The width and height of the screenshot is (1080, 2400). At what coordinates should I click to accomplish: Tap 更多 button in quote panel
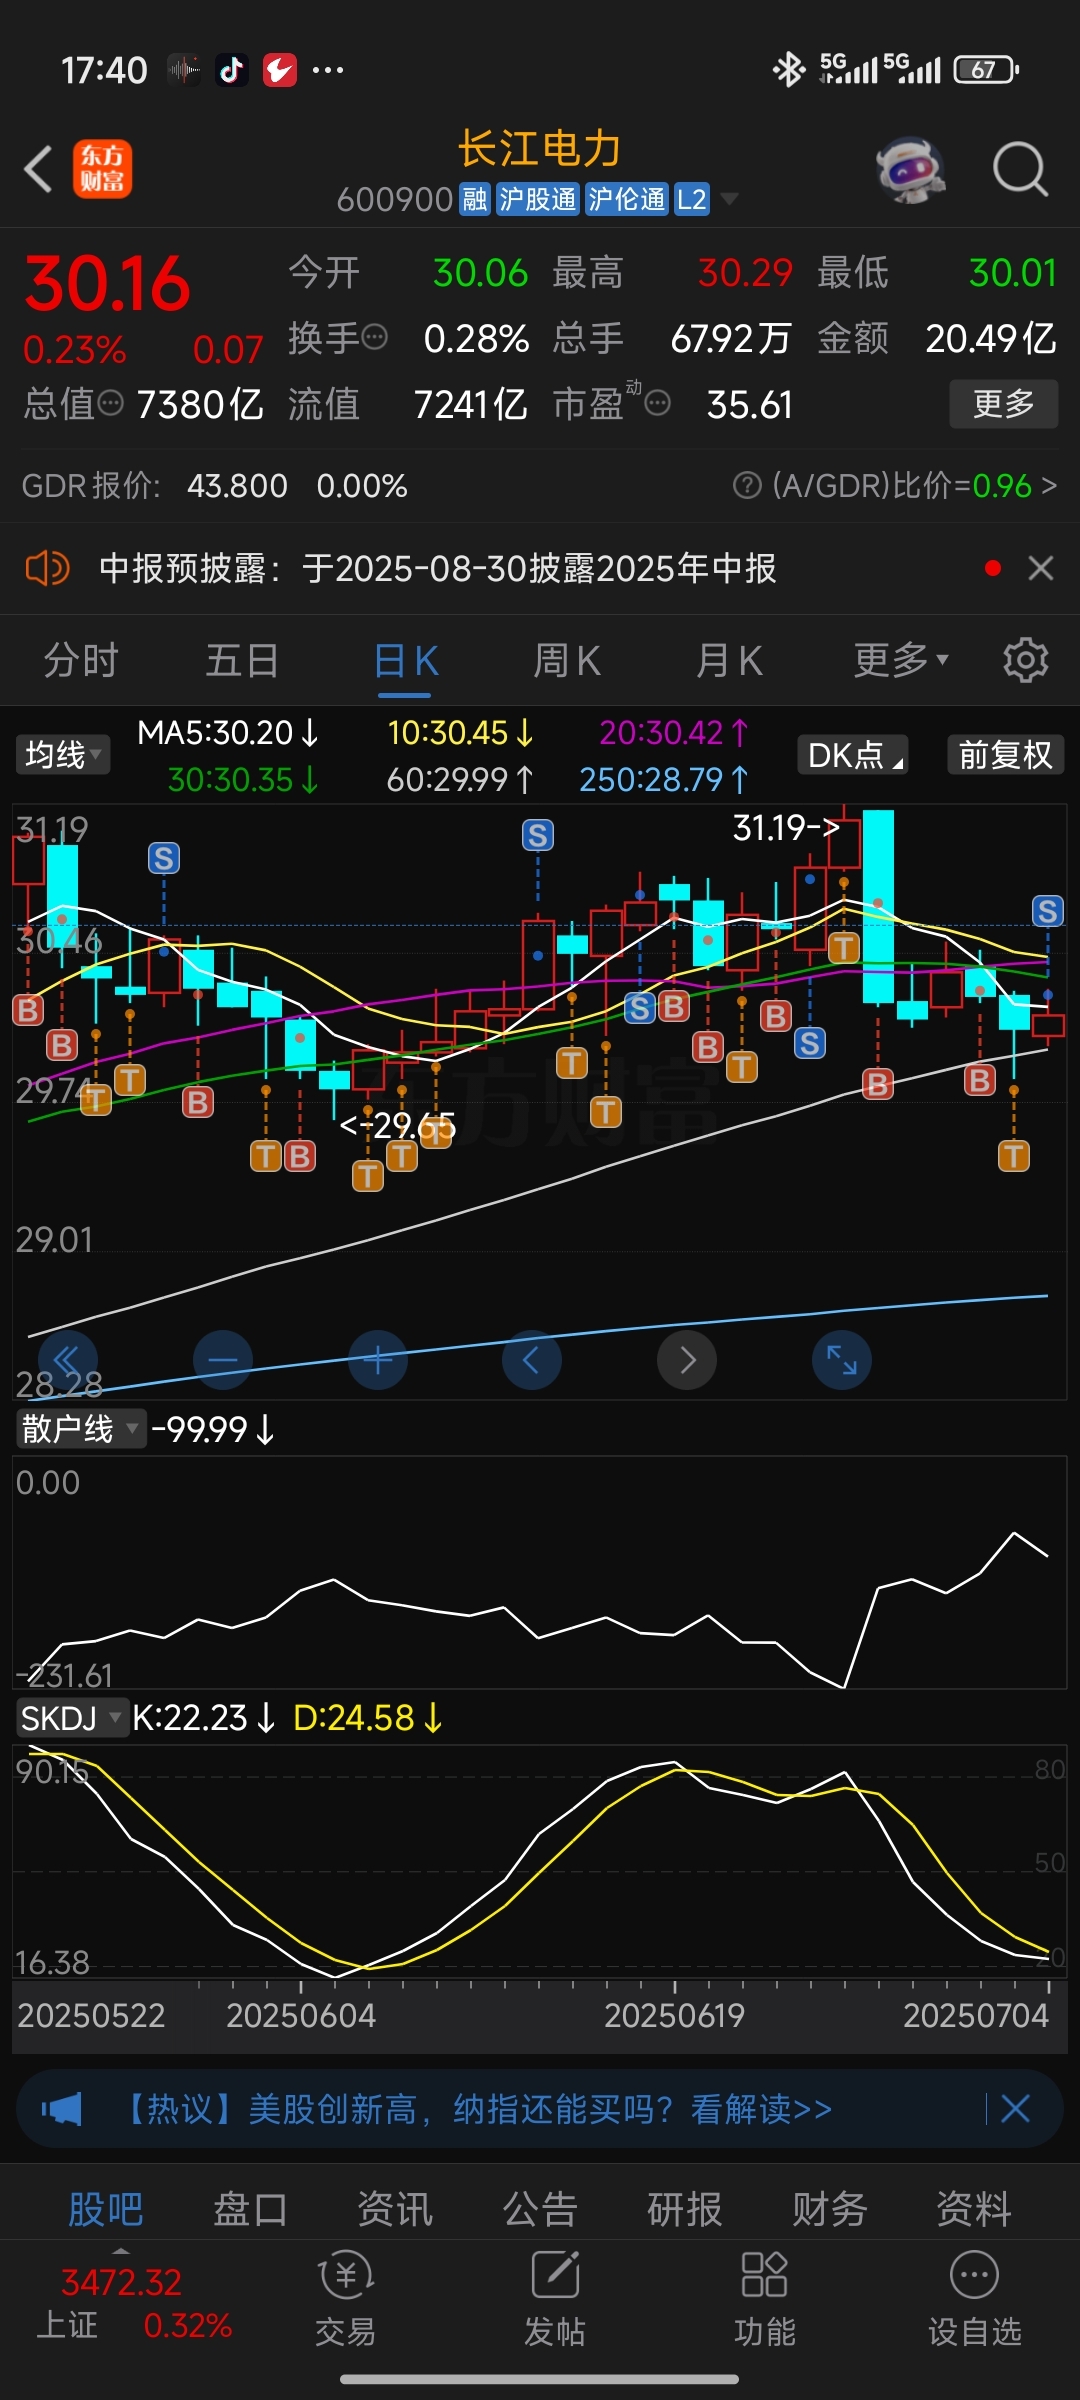coord(1003,404)
